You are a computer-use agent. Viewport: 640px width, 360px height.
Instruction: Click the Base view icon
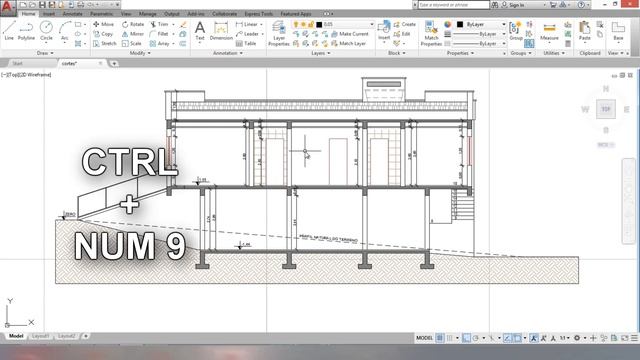[x=618, y=31]
